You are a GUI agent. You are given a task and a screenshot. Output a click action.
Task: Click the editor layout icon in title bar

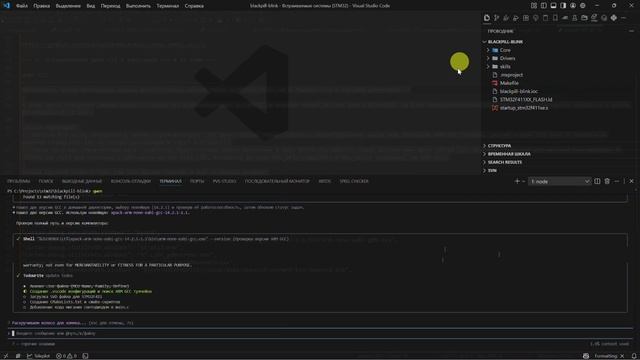(x=534, y=6)
